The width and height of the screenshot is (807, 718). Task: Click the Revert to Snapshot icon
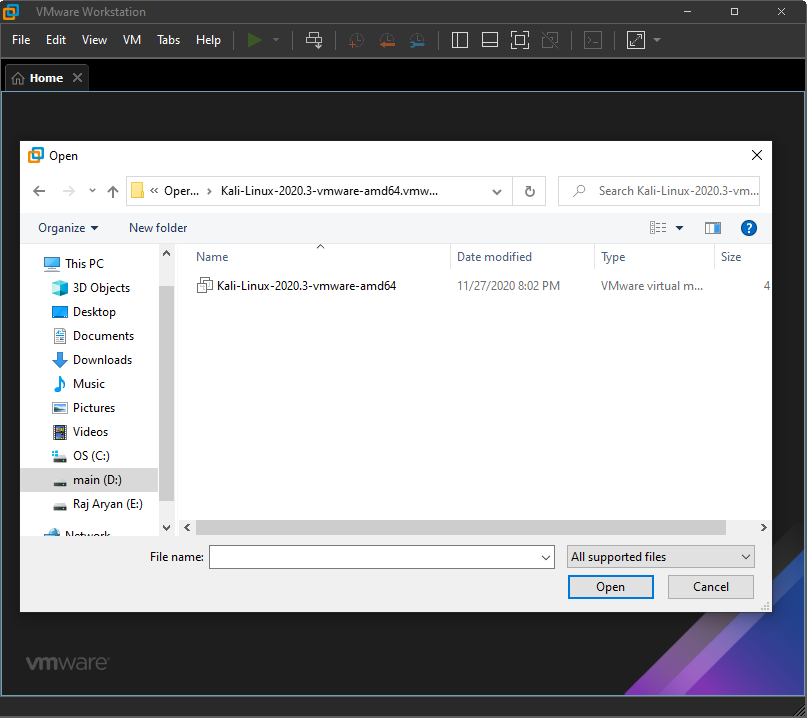(x=387, y=40)
